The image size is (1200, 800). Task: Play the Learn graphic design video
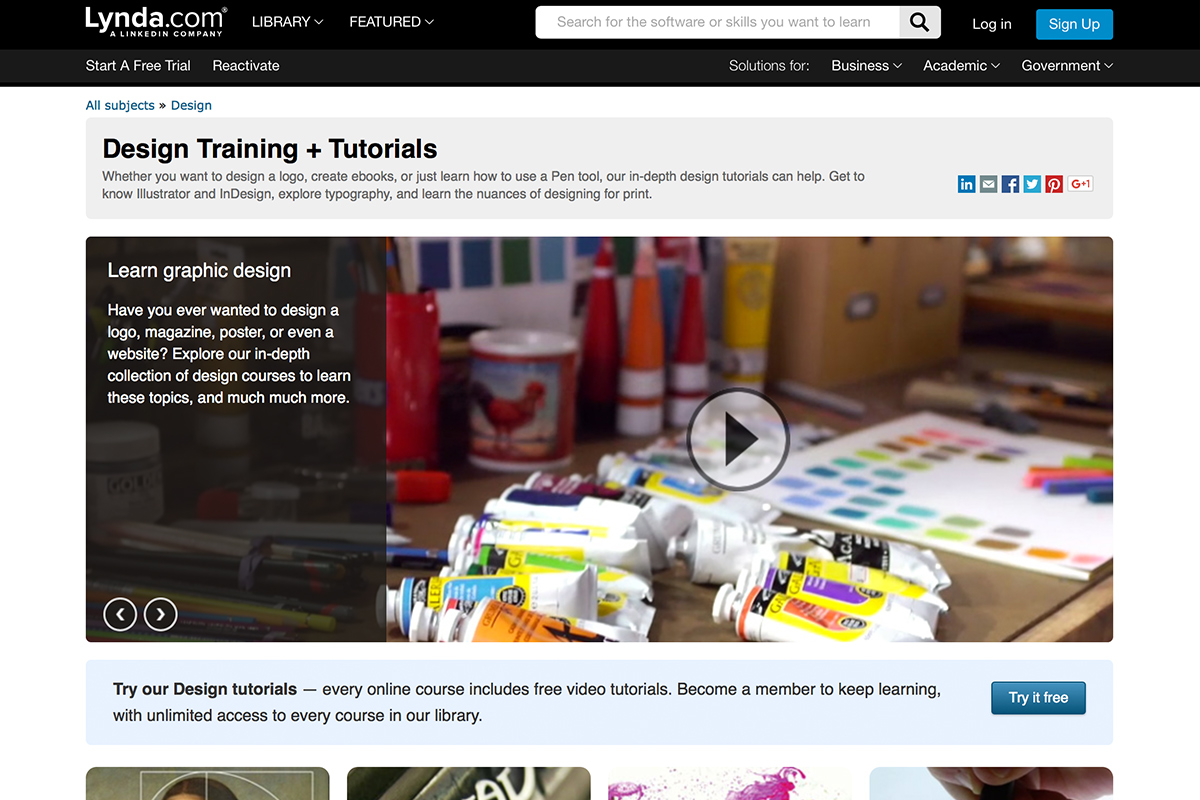tap(738, 439)
